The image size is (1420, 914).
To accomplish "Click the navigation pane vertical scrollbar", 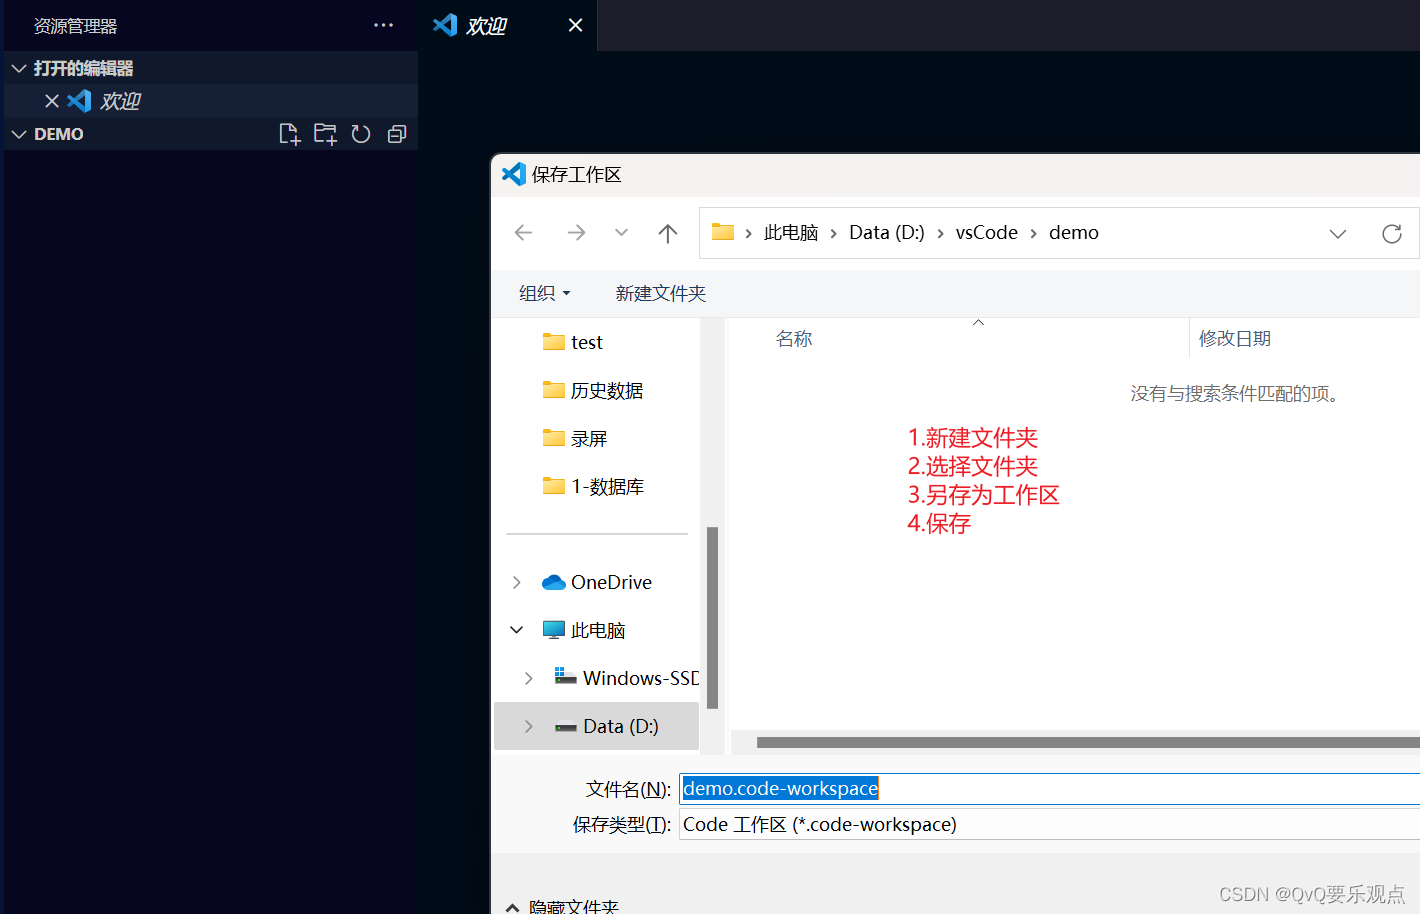I will [x=712, y=617].
